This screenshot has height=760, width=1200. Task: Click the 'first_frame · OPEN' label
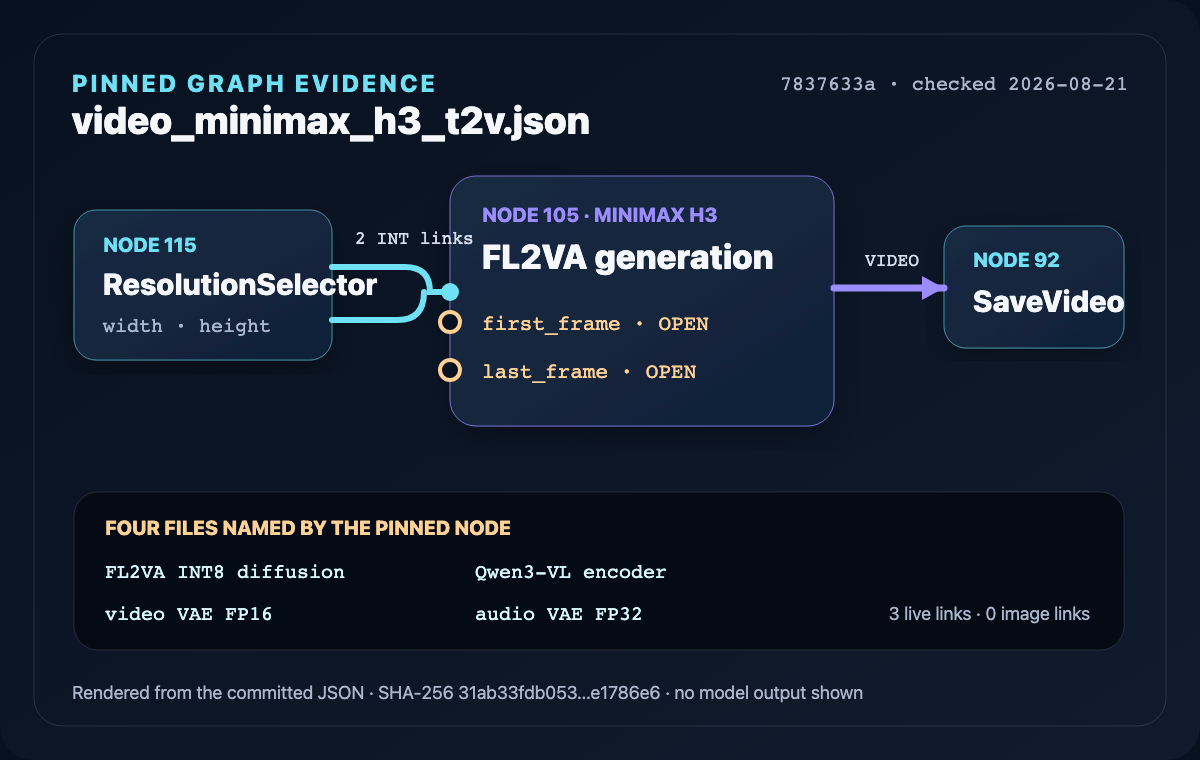[595, 324]
